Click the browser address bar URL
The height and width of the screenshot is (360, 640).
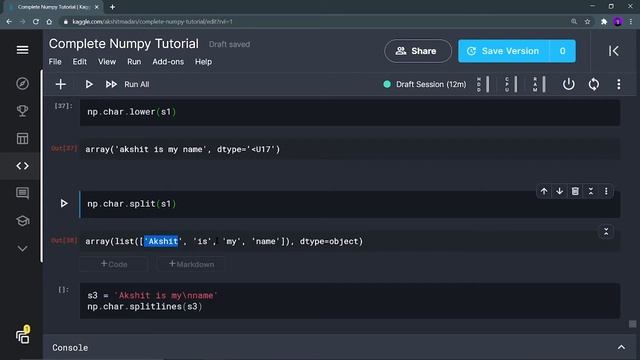[x=152, y=22]
